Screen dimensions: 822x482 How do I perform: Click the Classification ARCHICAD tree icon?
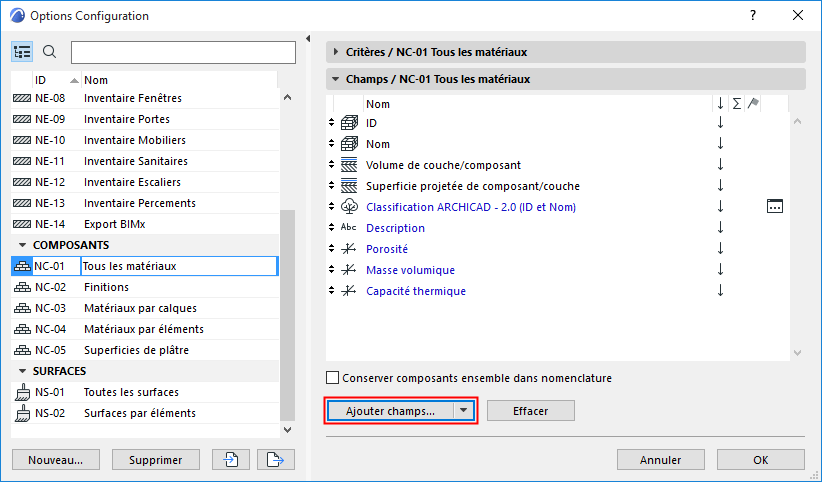349,207
